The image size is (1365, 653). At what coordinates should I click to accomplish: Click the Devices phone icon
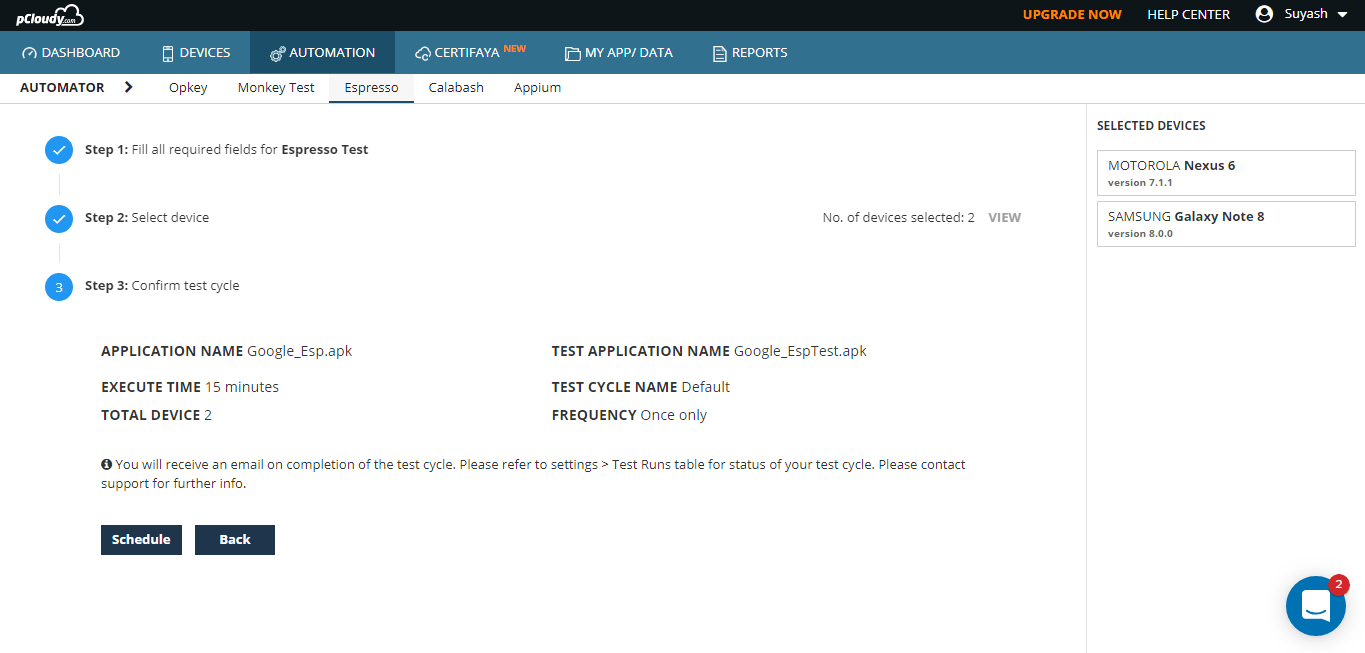click(168, 53)
